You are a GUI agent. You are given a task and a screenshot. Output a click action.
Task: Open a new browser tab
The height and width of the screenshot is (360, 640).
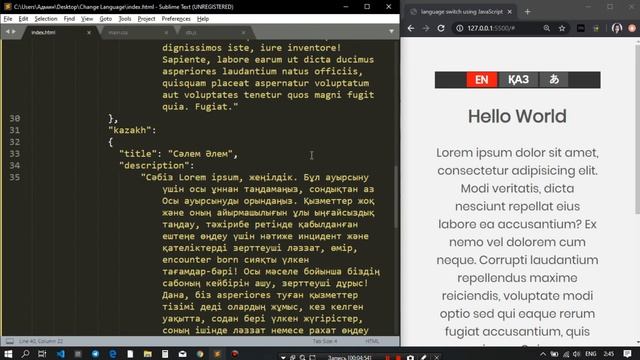click(527, 12)
